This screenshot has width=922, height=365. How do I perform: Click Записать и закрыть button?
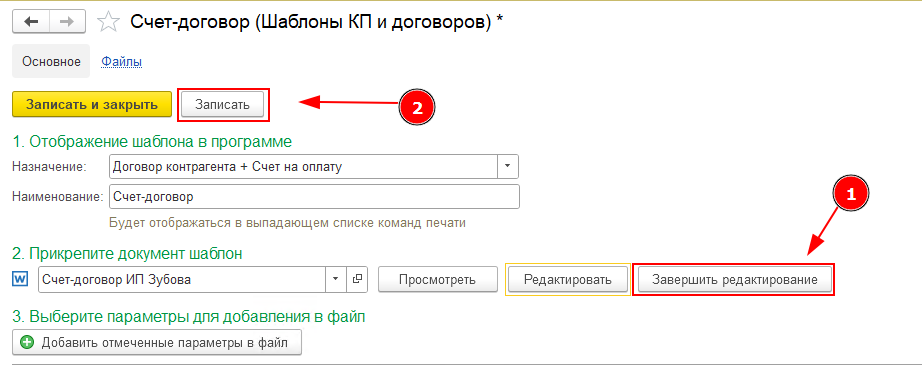[92, 105]
